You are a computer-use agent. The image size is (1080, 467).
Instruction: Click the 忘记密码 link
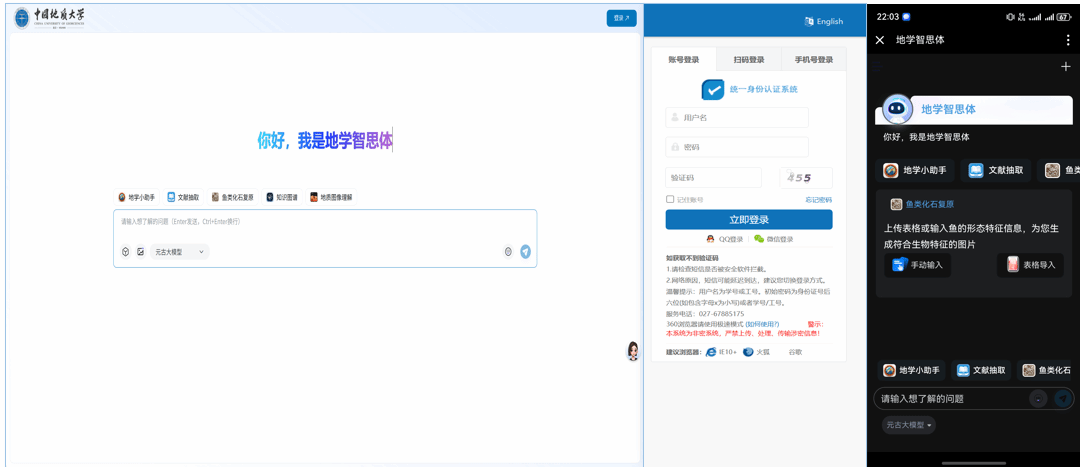click(x=818, y=200)
